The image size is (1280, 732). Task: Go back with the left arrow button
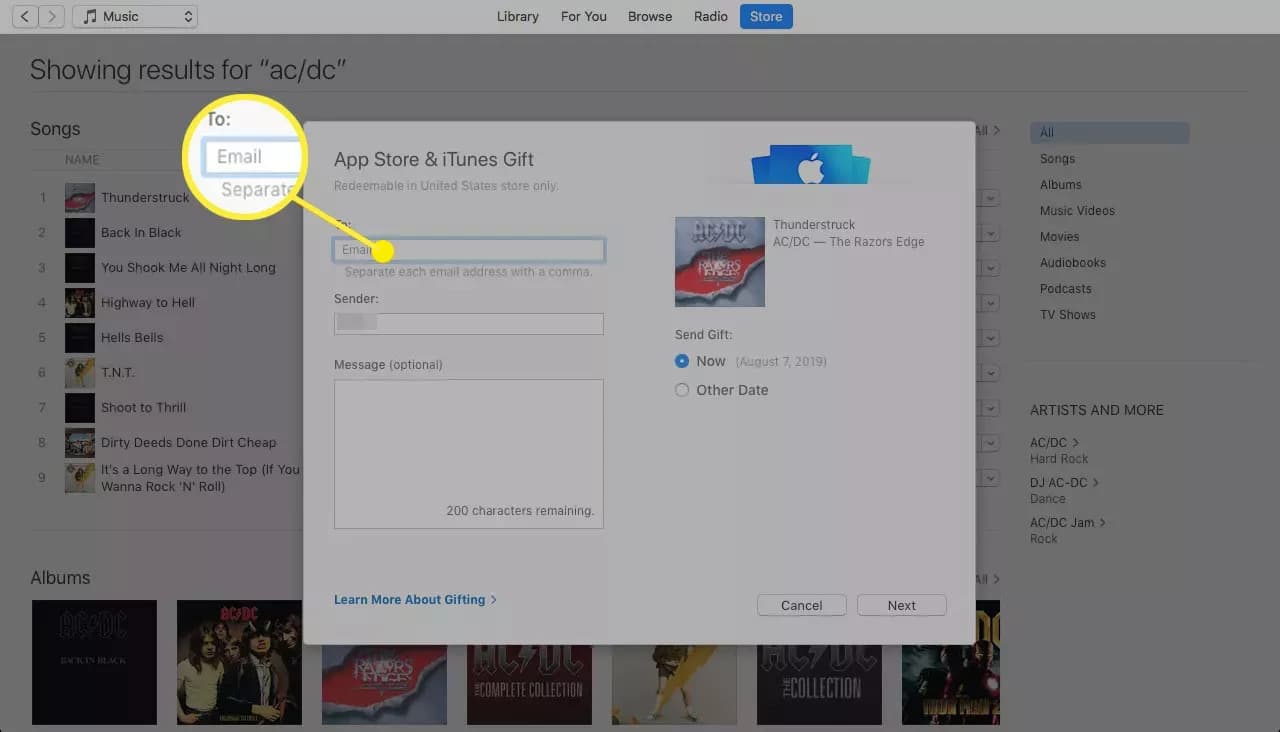(x=24, y=16)
